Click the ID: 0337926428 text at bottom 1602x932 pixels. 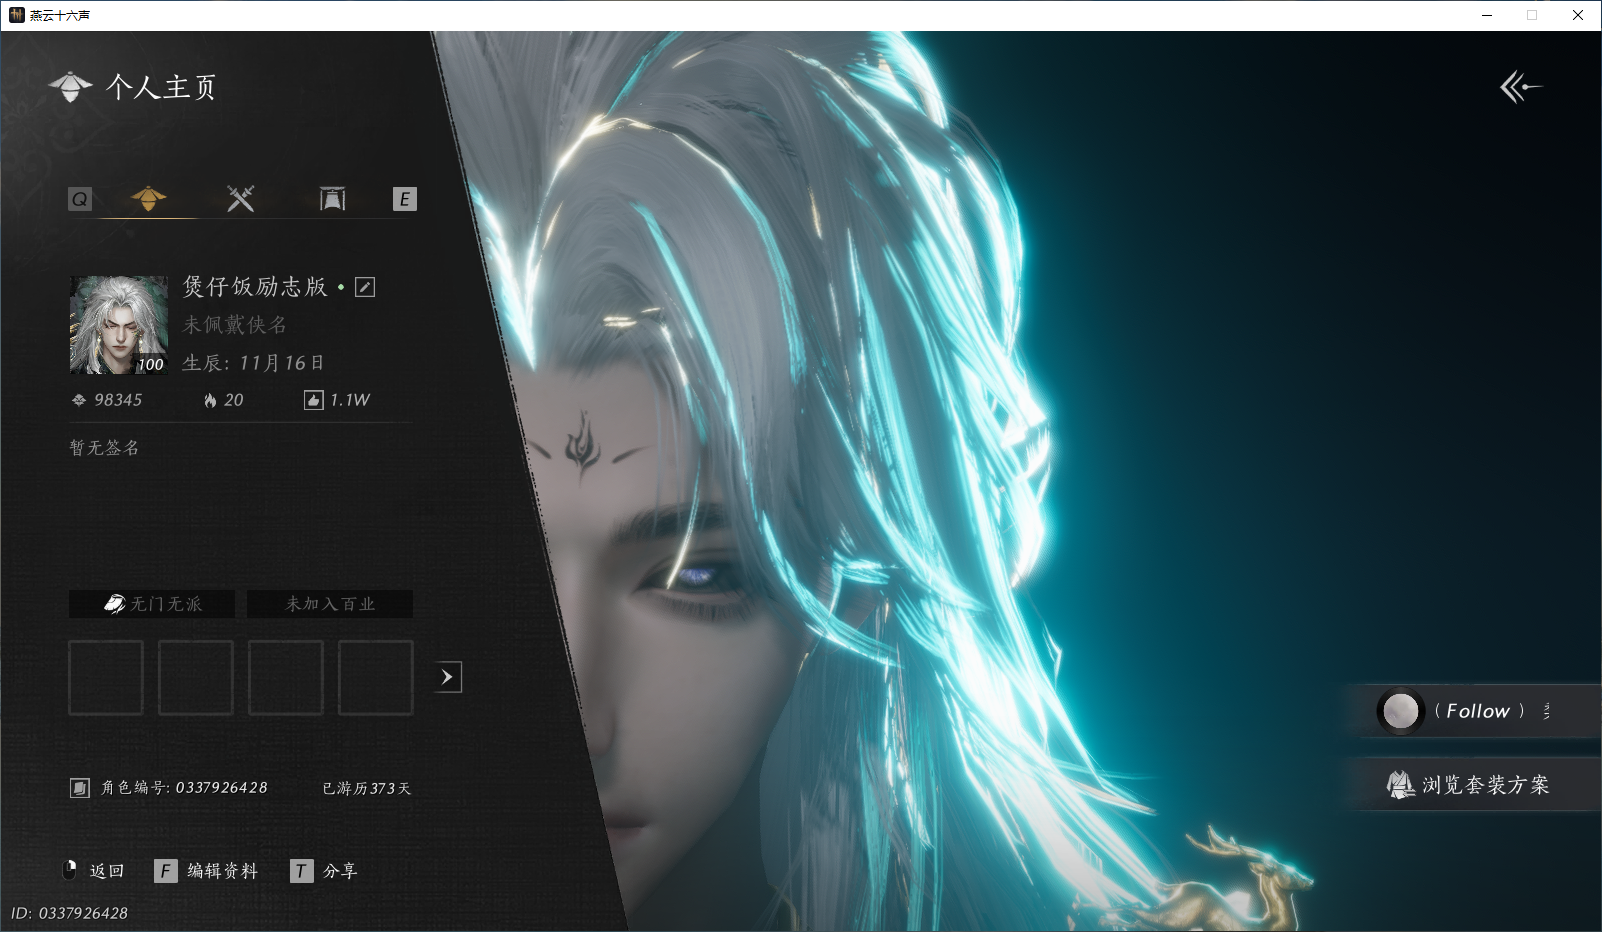coord(69,913)
